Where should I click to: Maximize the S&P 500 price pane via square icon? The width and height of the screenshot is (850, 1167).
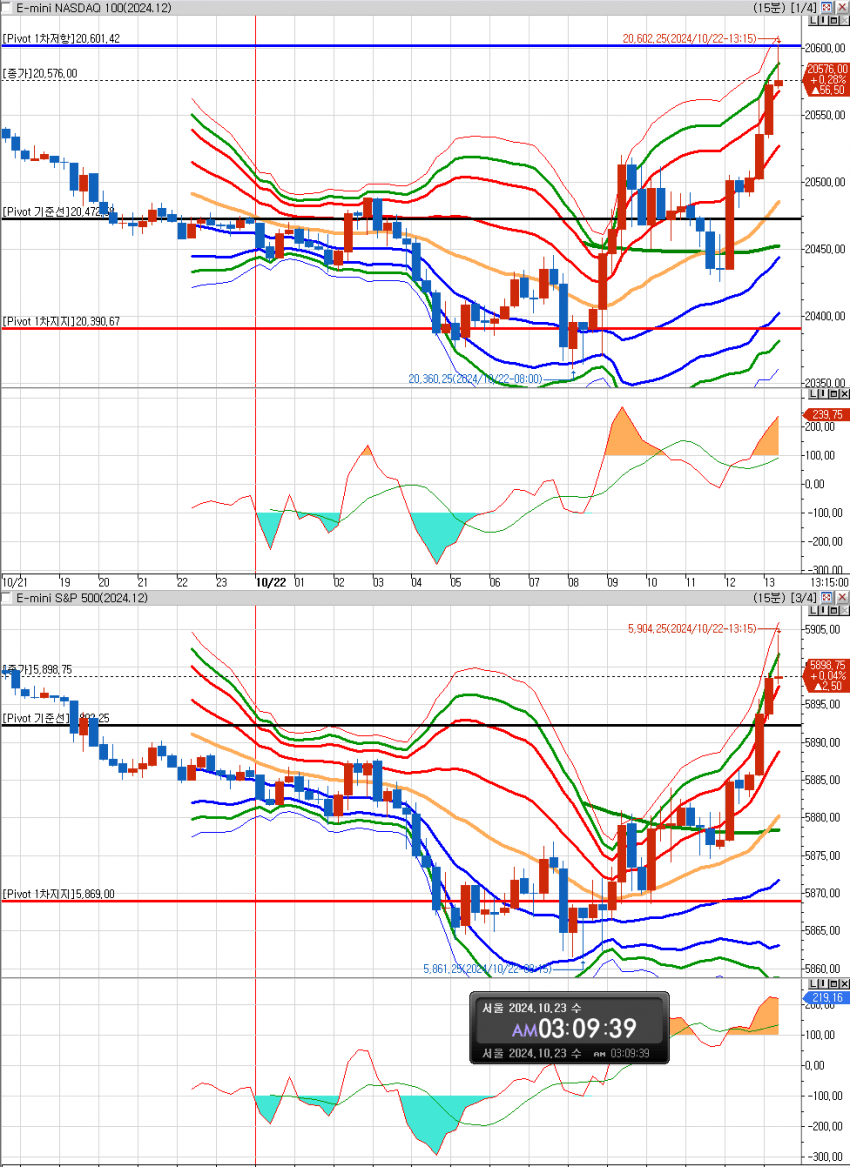(834, 611)
